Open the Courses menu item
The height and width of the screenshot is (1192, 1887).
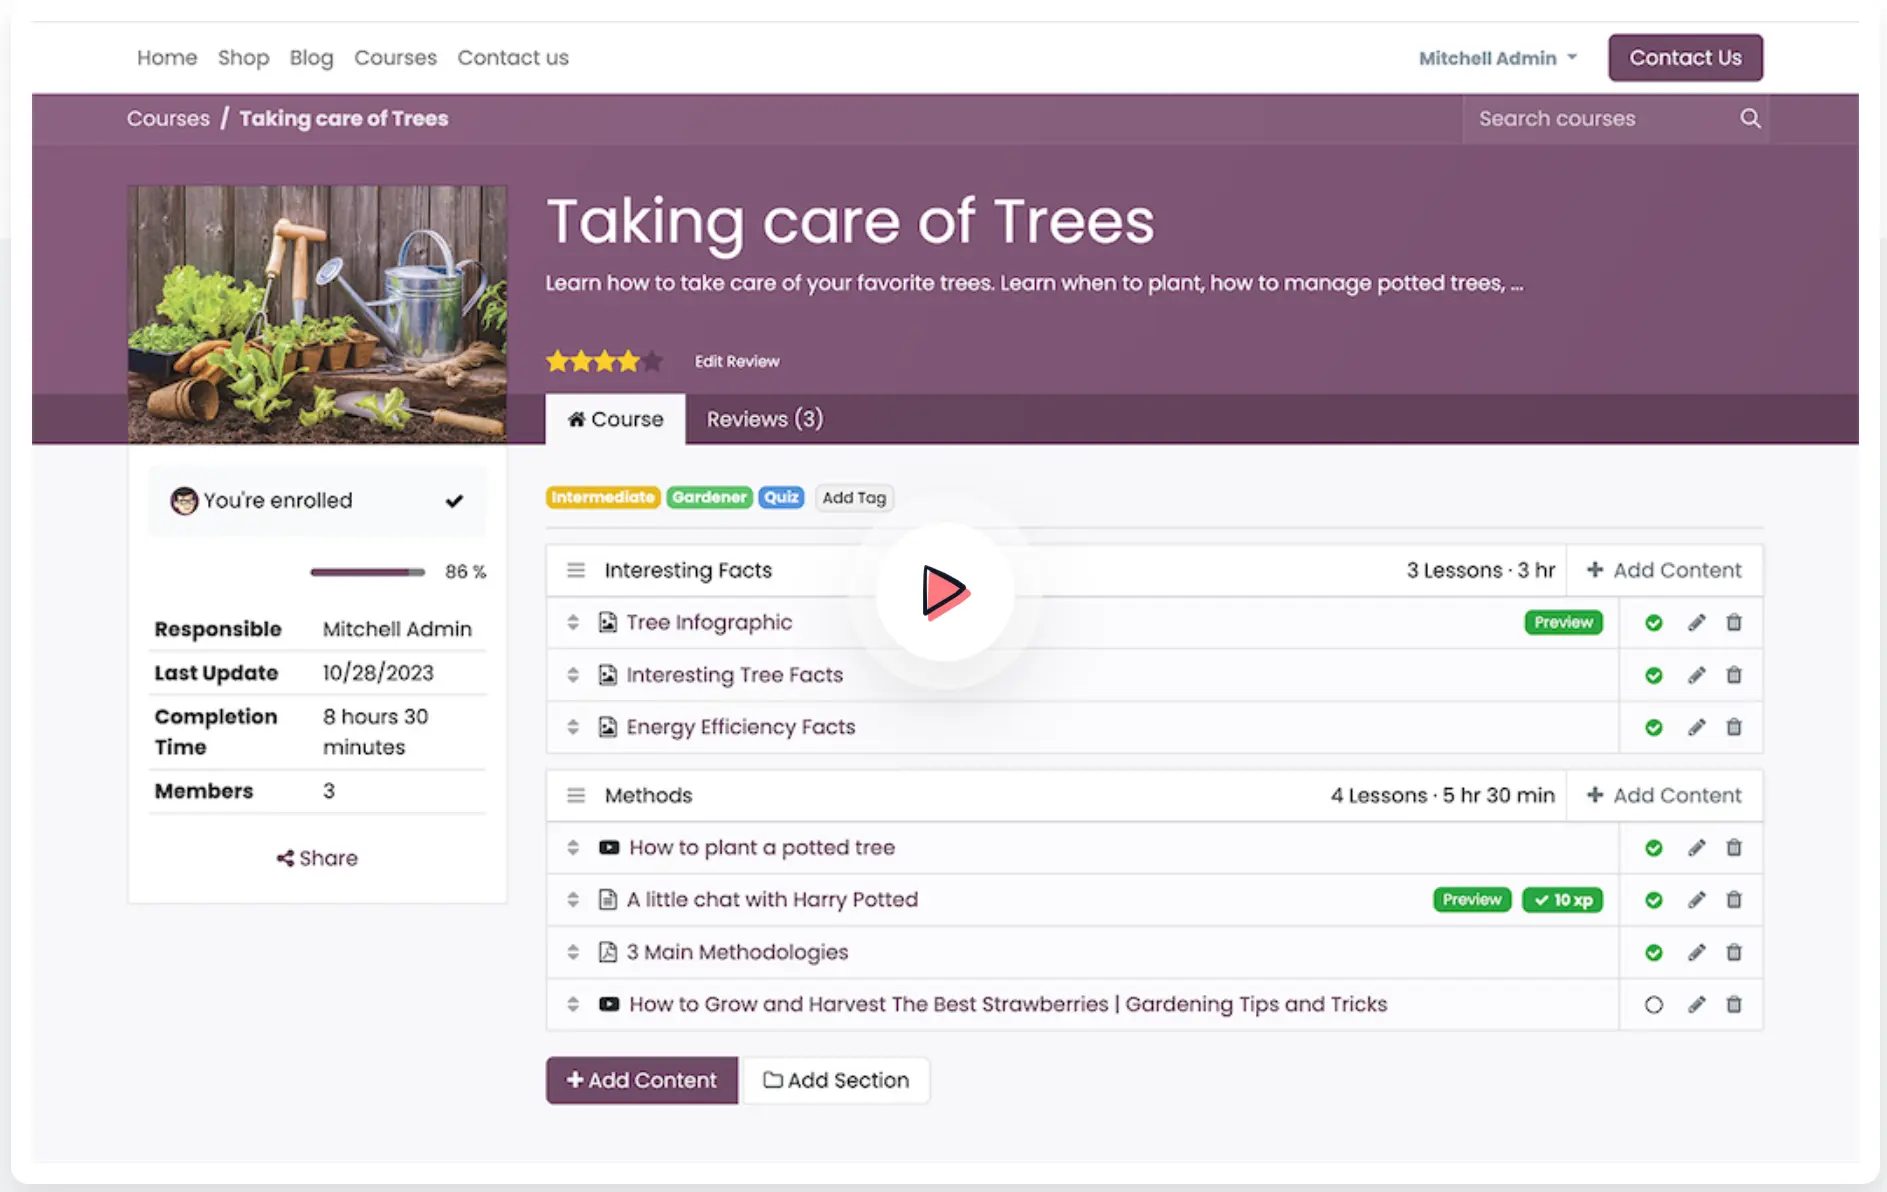pos(395,58)
